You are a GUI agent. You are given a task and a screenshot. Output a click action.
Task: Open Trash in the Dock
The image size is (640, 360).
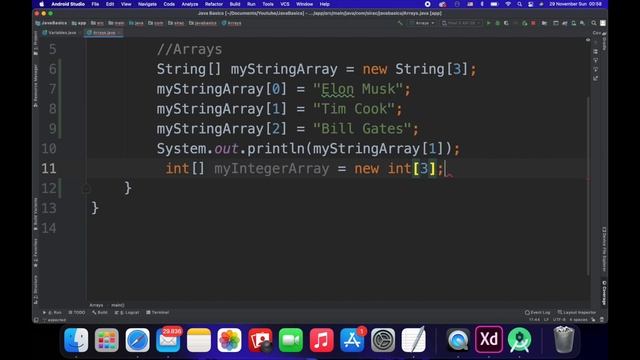pos(564,340)
